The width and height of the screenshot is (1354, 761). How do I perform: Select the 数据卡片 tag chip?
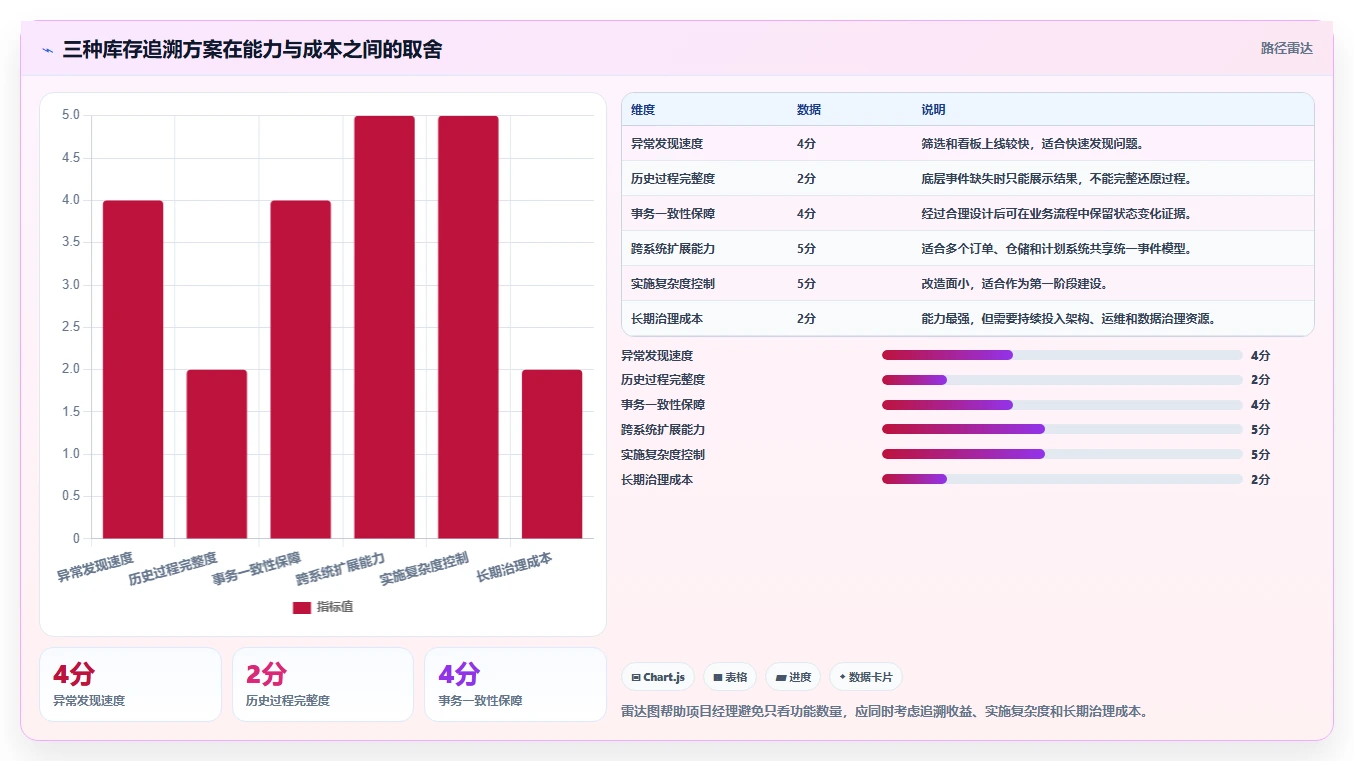[x=865, y=677]
